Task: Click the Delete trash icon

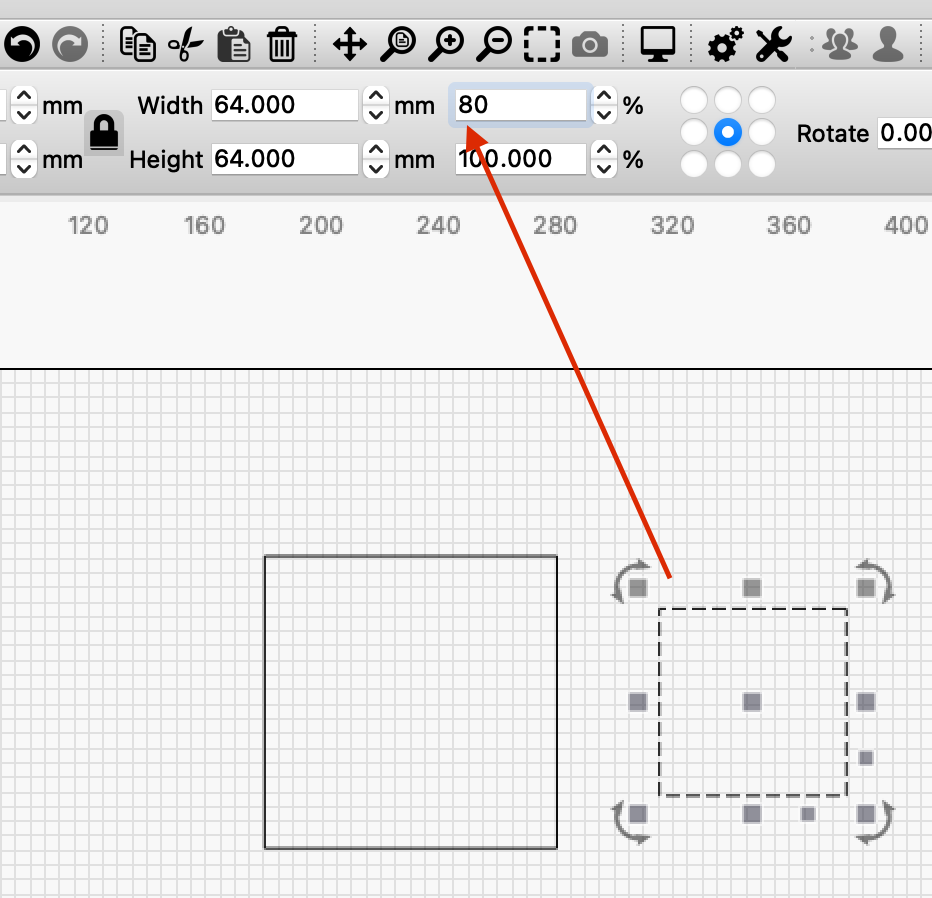Action: point(282,44)
